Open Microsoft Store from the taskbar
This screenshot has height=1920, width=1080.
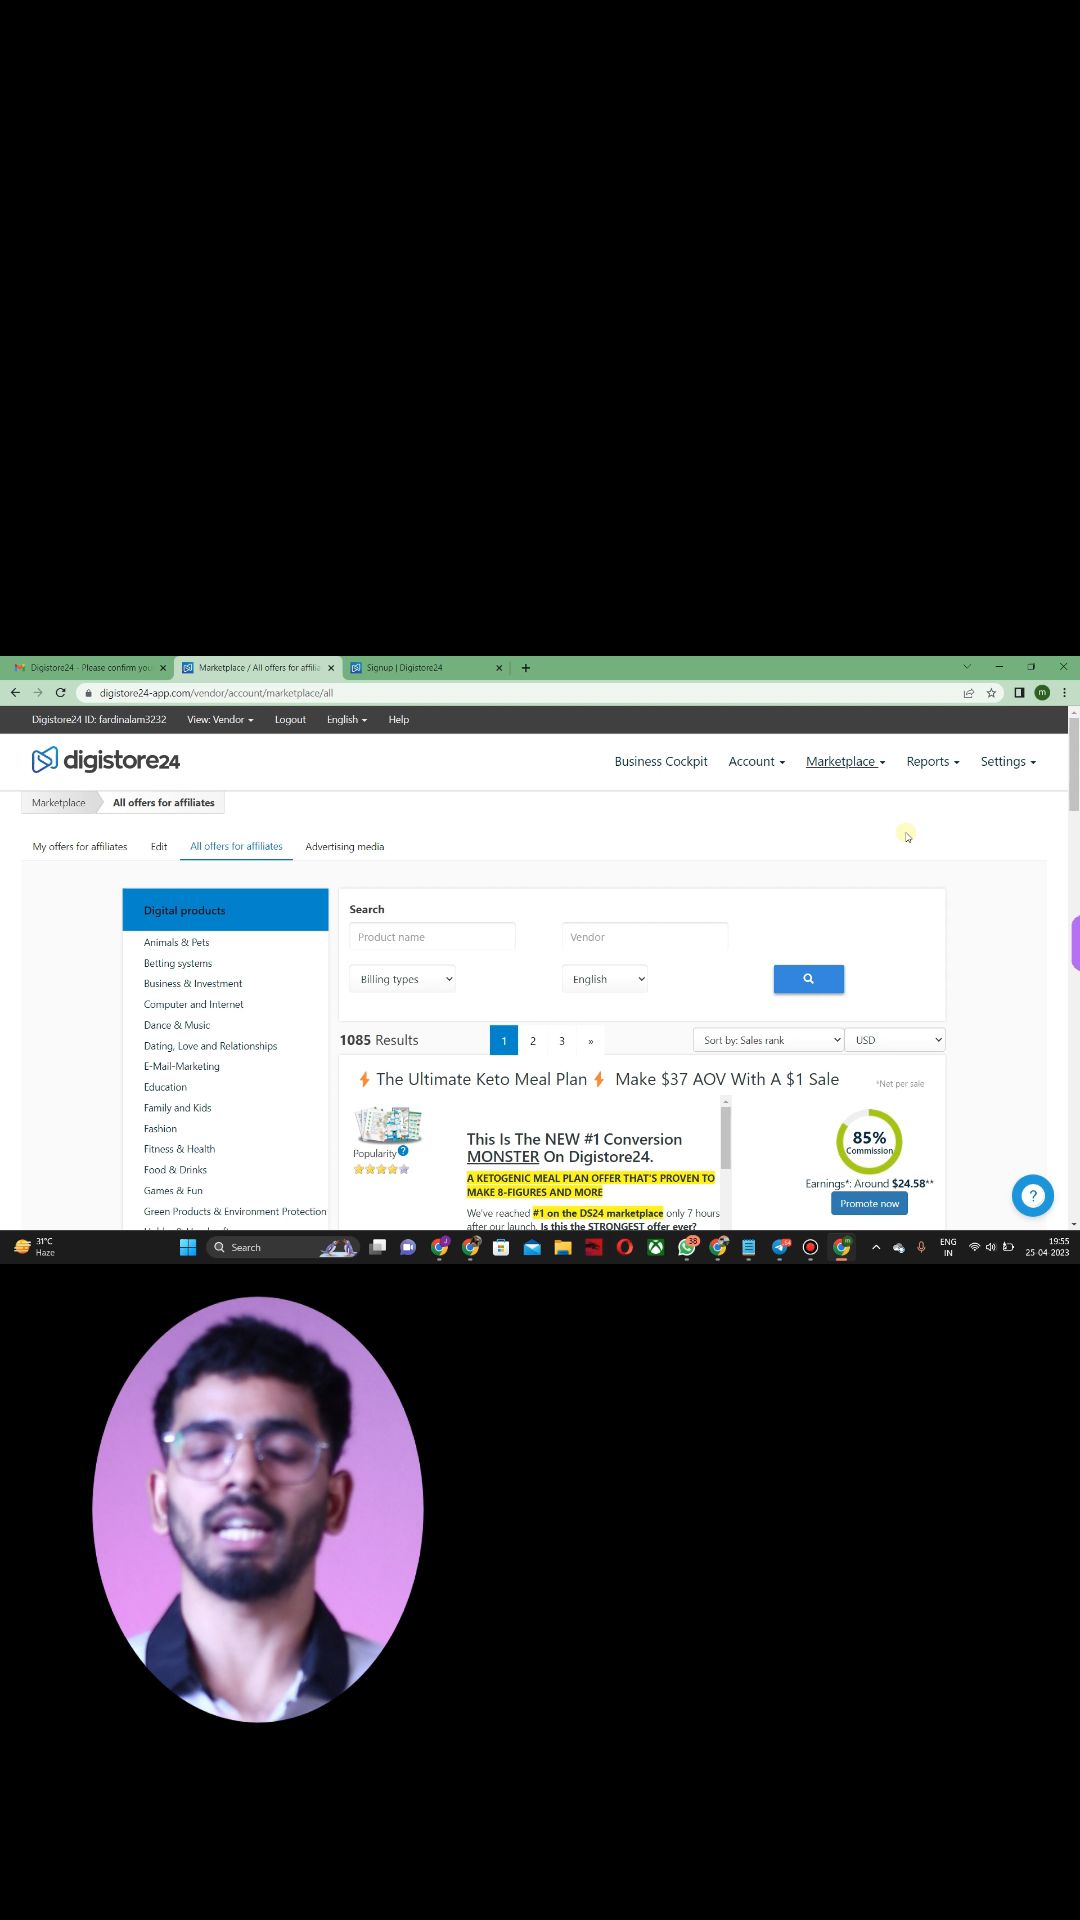tap(501, 1247)
